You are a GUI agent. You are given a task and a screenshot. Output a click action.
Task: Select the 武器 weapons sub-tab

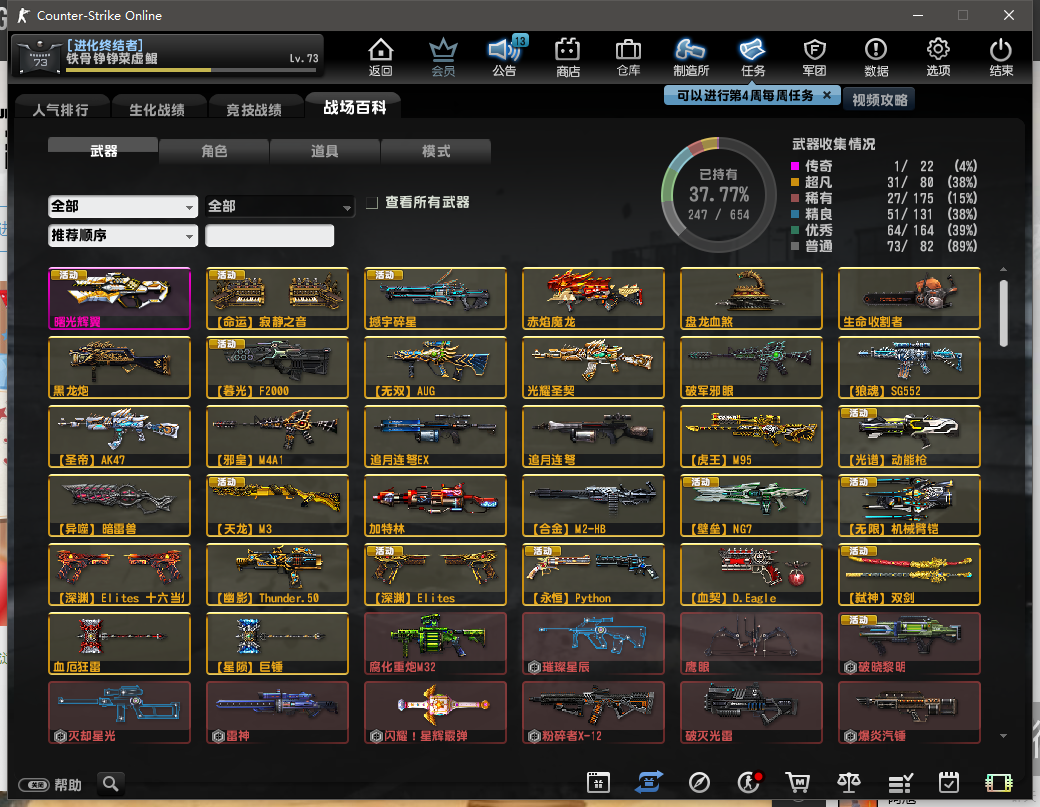(x=103, y=151)
